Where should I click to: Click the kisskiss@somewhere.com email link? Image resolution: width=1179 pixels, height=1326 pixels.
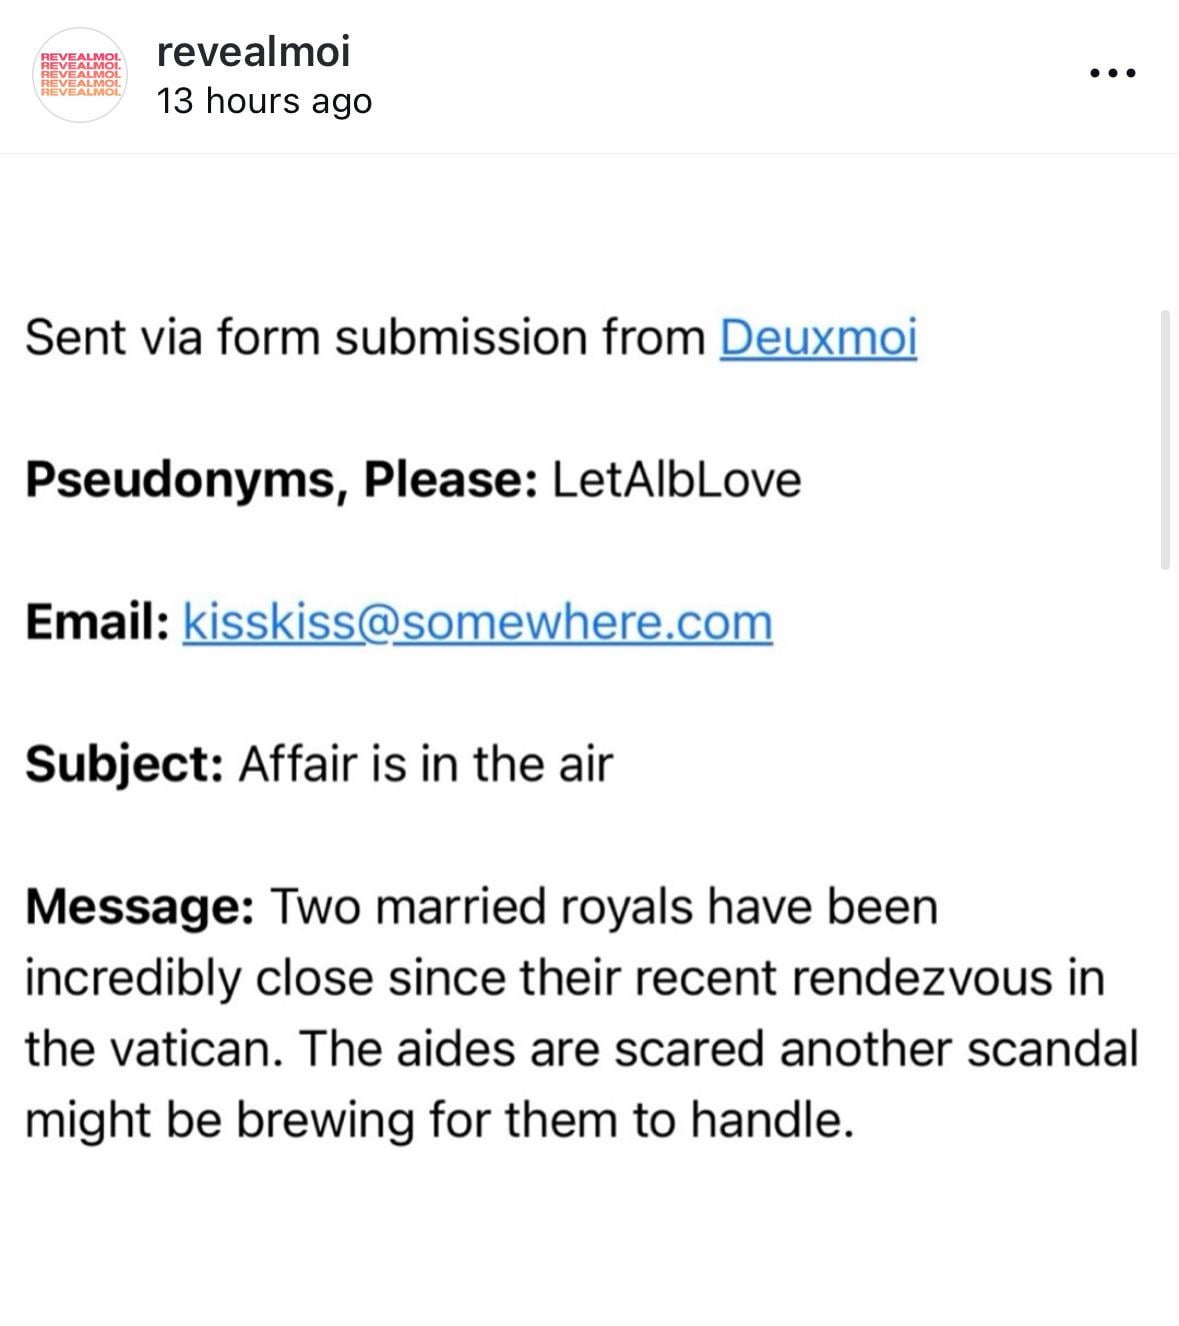click(477, 622)
